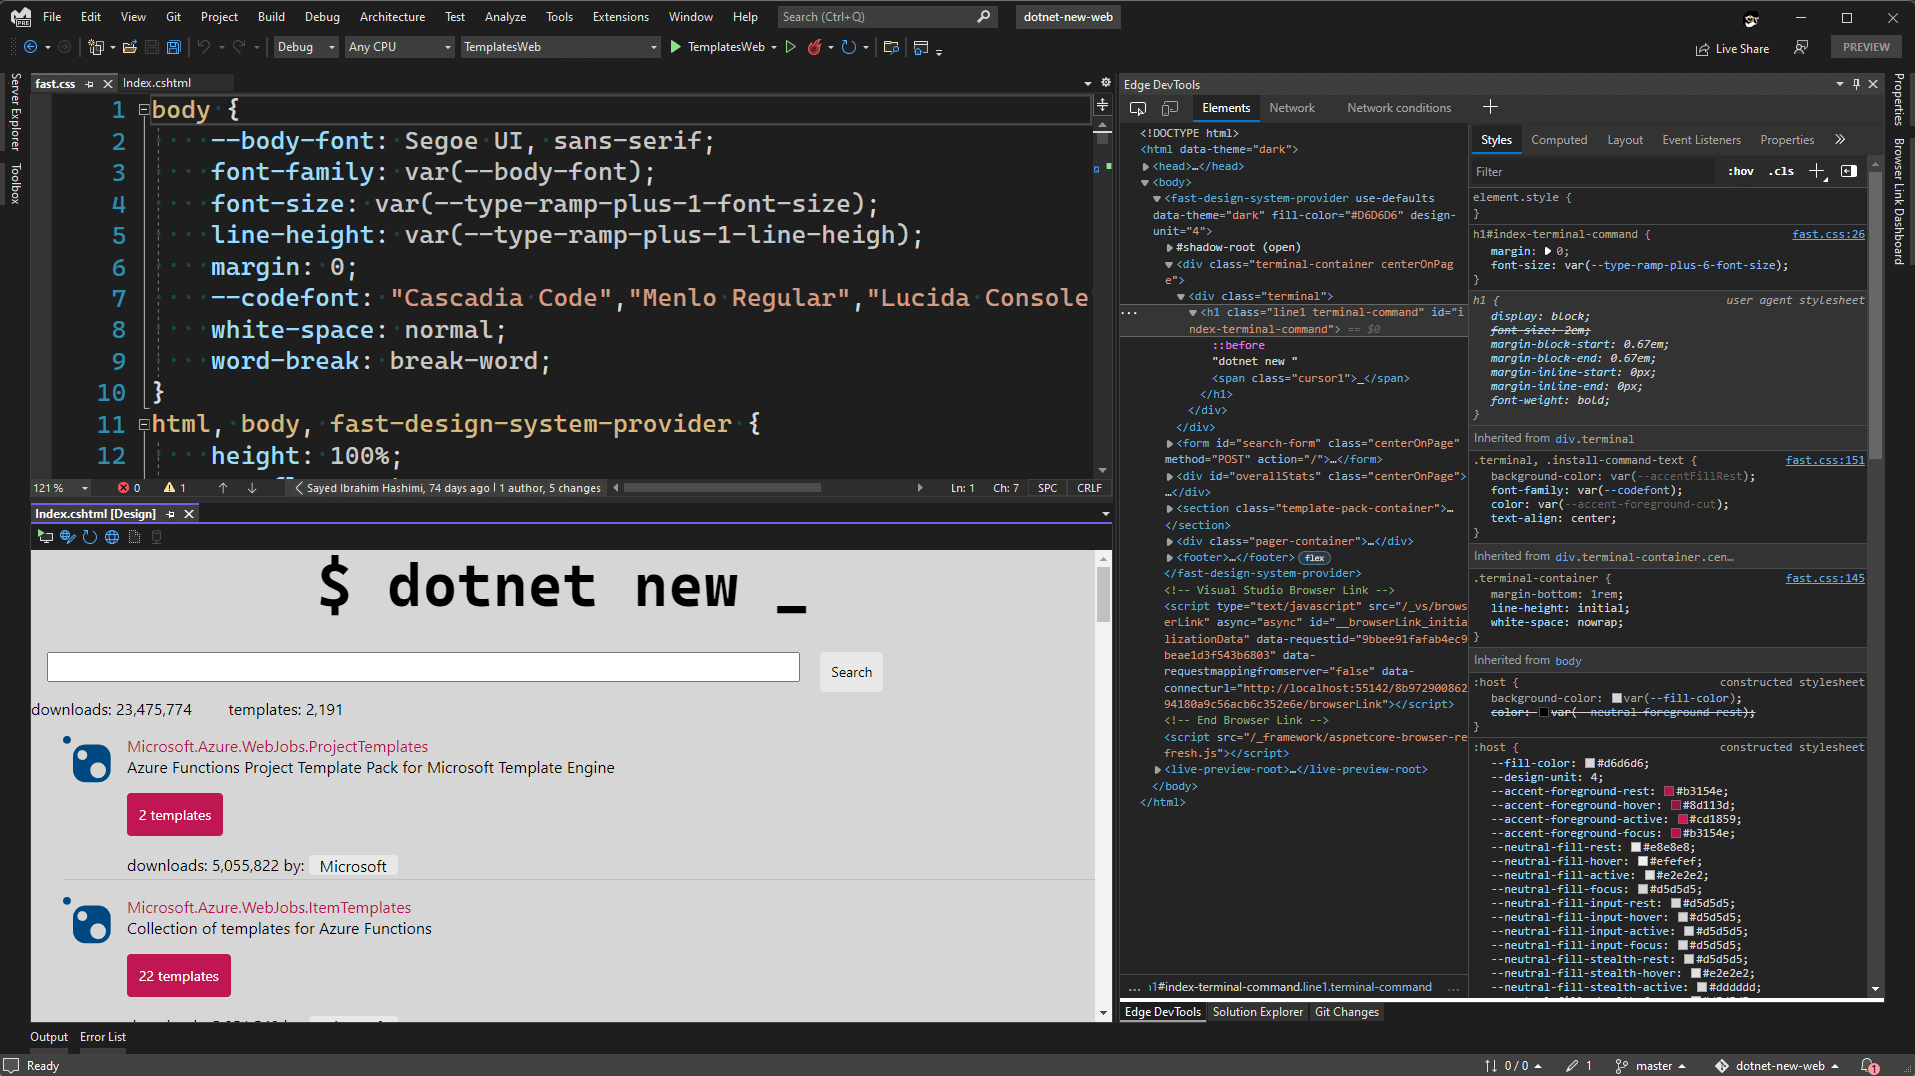The height and width of the screenshot is (1076, 1915).
Task: Select the element-inspect pointer icon in Edge DevTools
Action: point(1138,108)
